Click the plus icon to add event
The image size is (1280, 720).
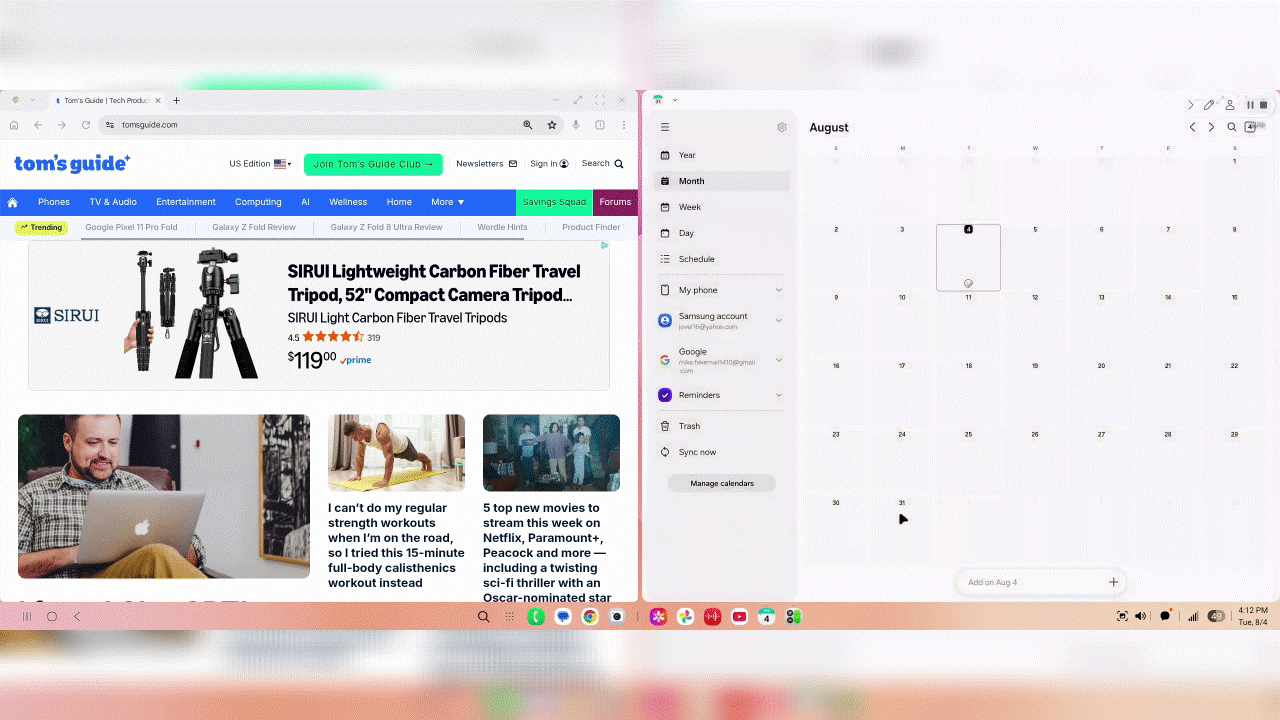pos(1113,582)
